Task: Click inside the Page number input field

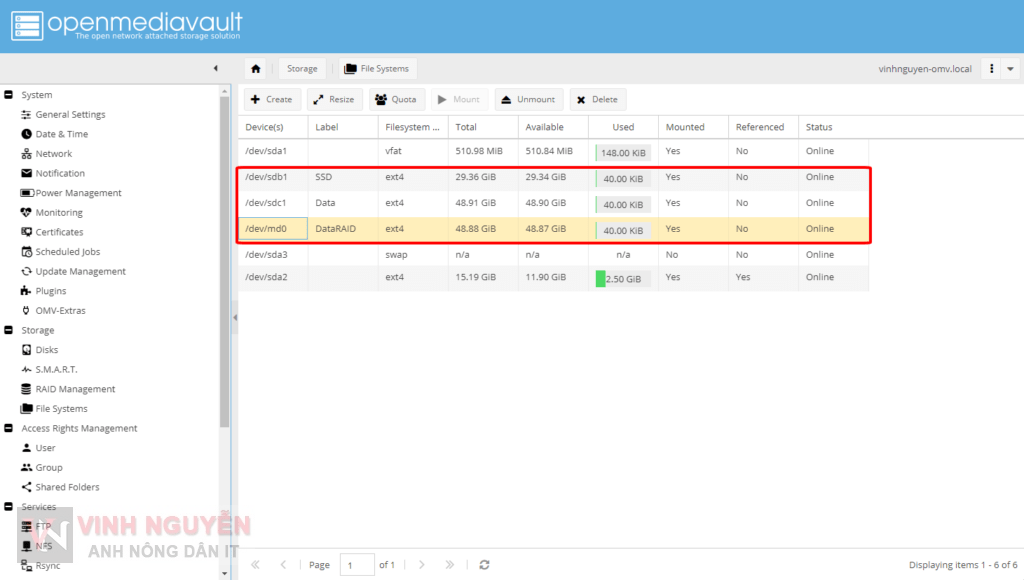Action: point(357,564)
